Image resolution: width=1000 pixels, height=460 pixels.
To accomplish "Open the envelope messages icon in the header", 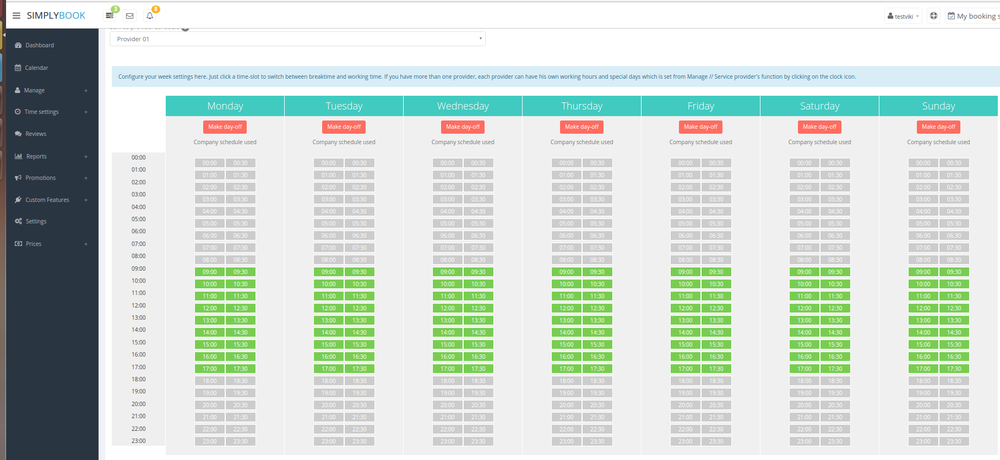I will point(129,16).
